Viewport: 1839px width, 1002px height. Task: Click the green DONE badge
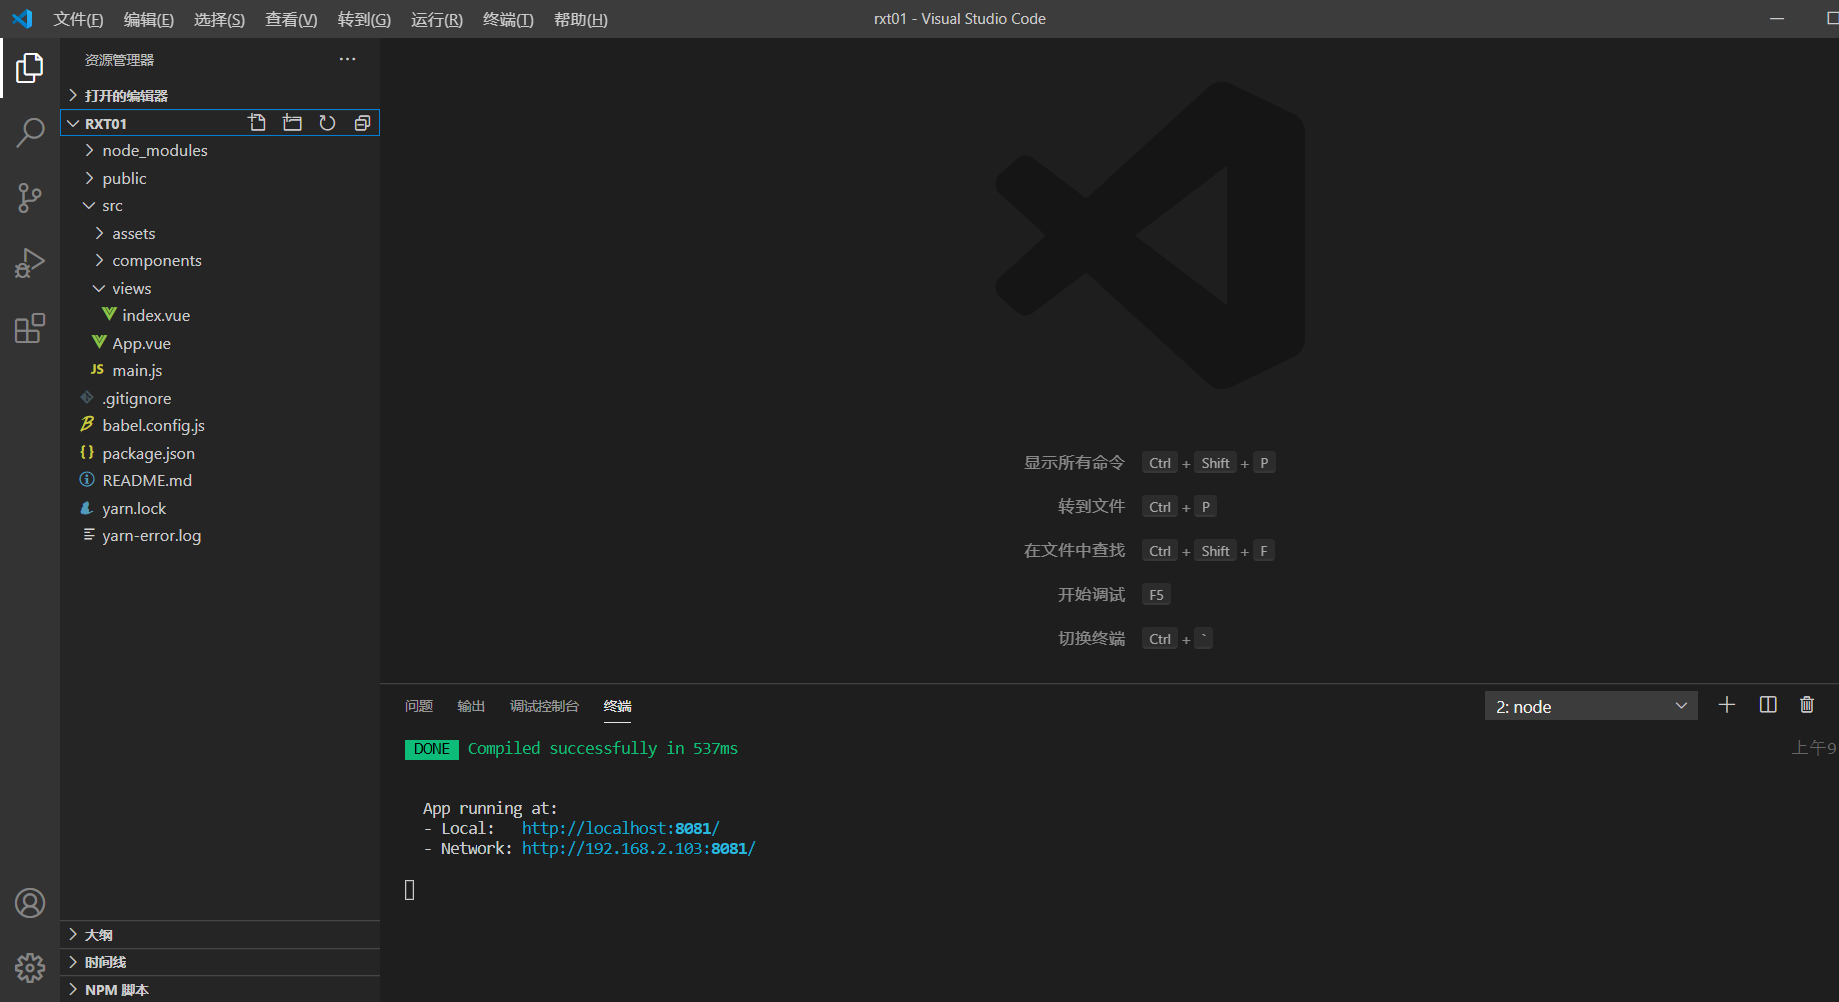432,749
